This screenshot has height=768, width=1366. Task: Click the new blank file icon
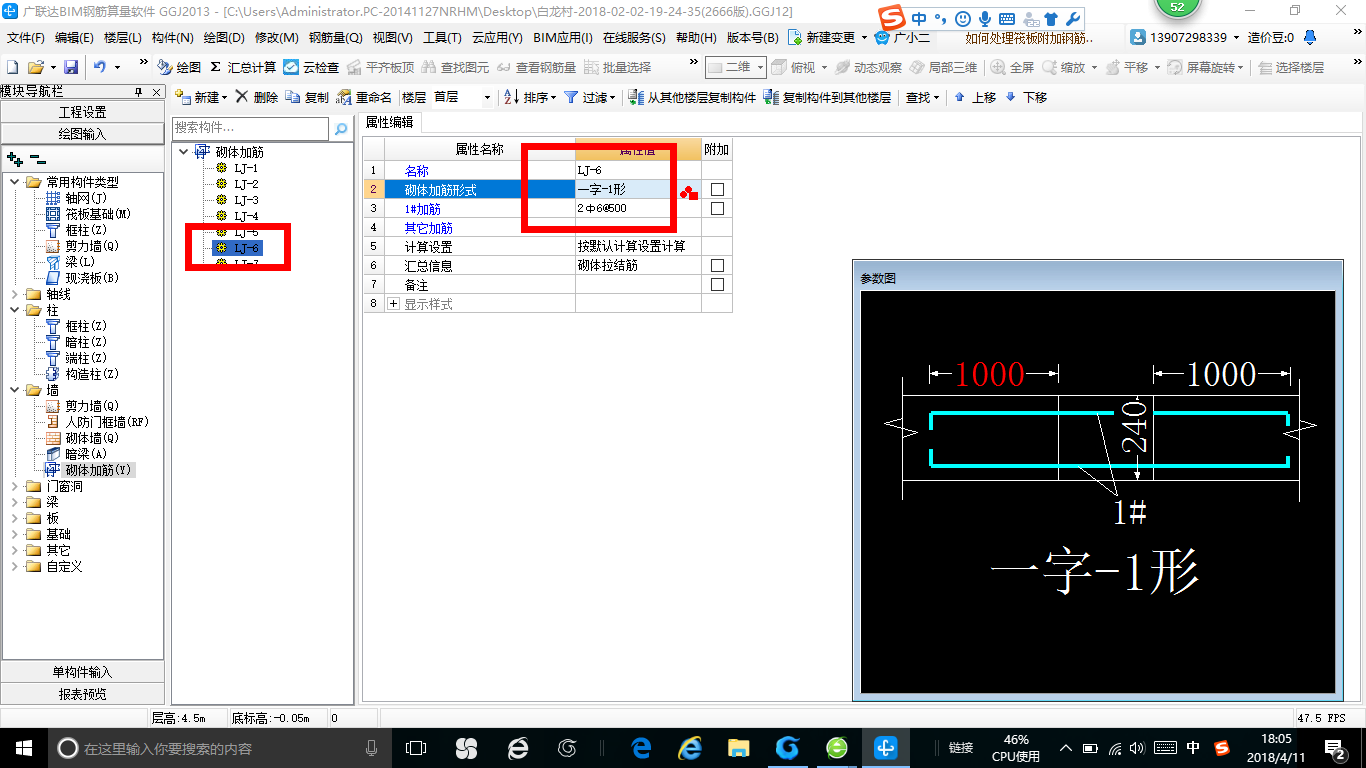12,67
